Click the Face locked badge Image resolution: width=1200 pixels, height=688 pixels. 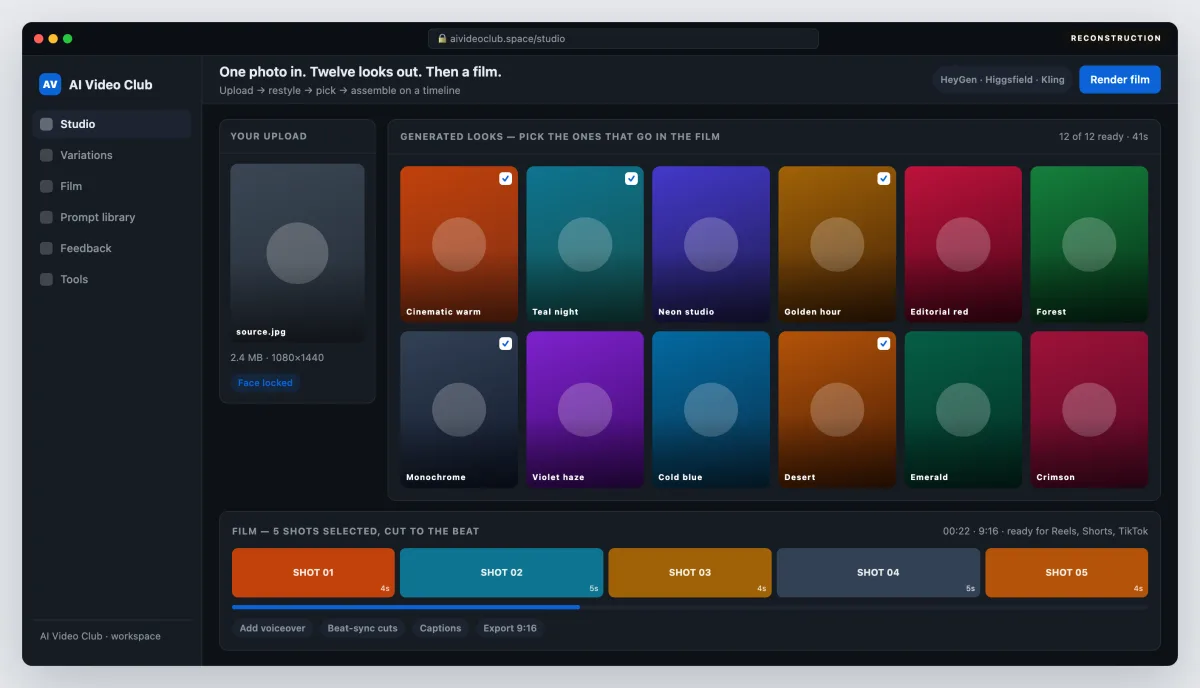(265, 383)
